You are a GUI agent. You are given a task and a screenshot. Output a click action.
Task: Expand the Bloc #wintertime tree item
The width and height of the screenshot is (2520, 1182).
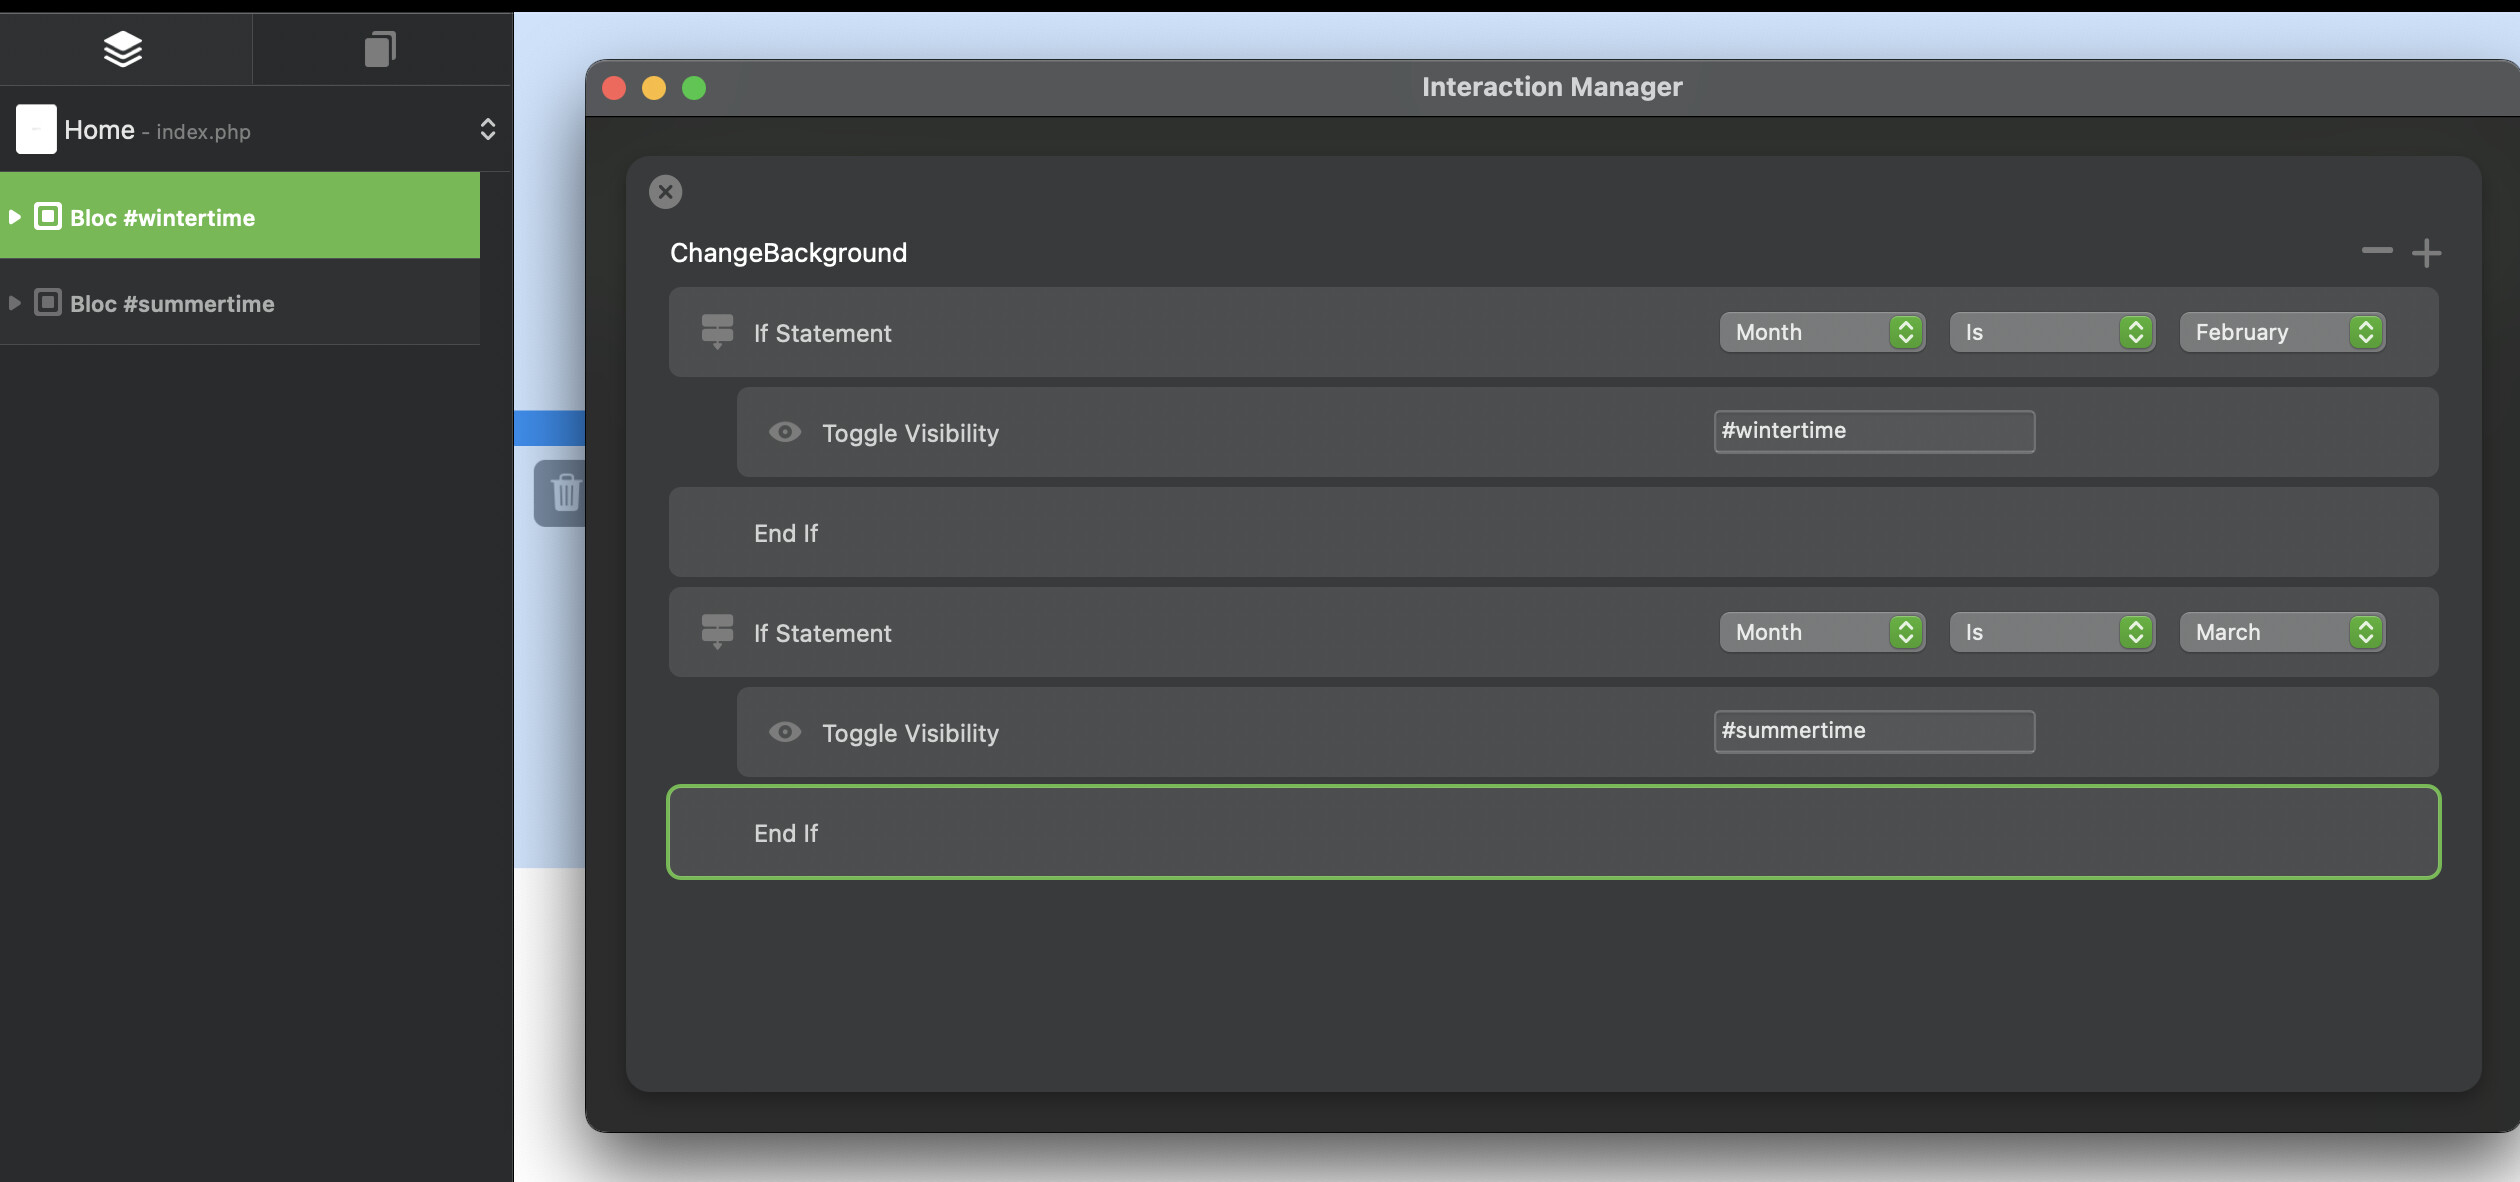[15, 217]
